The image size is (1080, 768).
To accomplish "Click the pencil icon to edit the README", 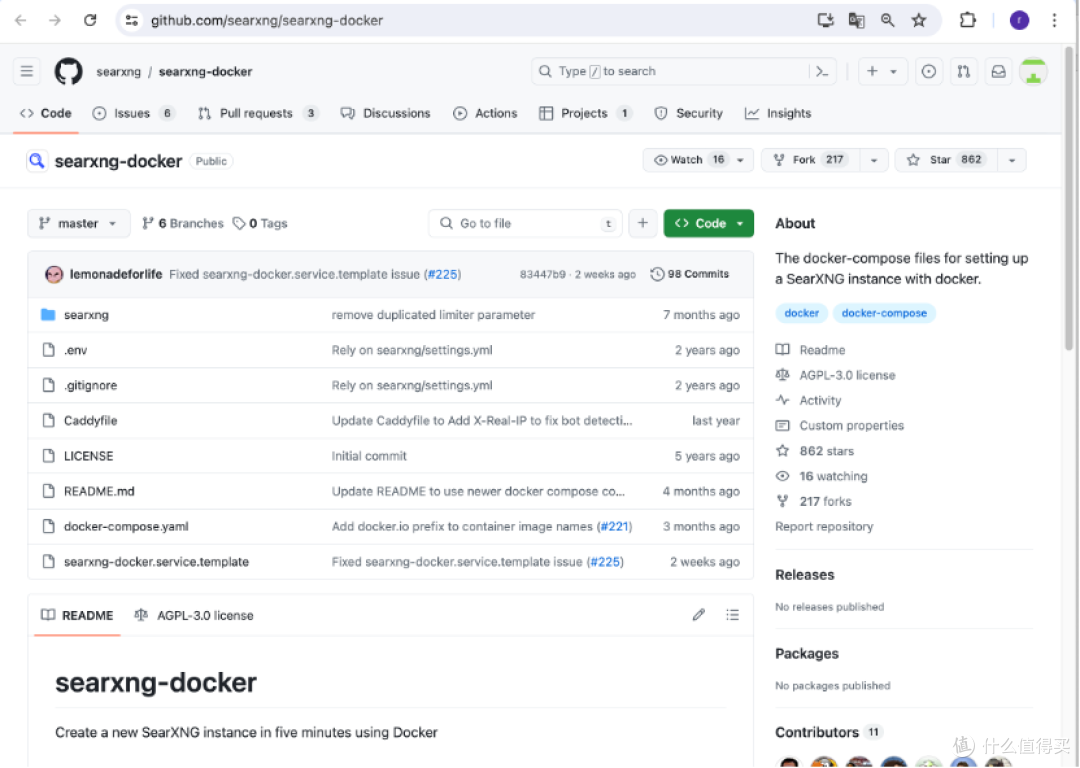I will point(698,614).
